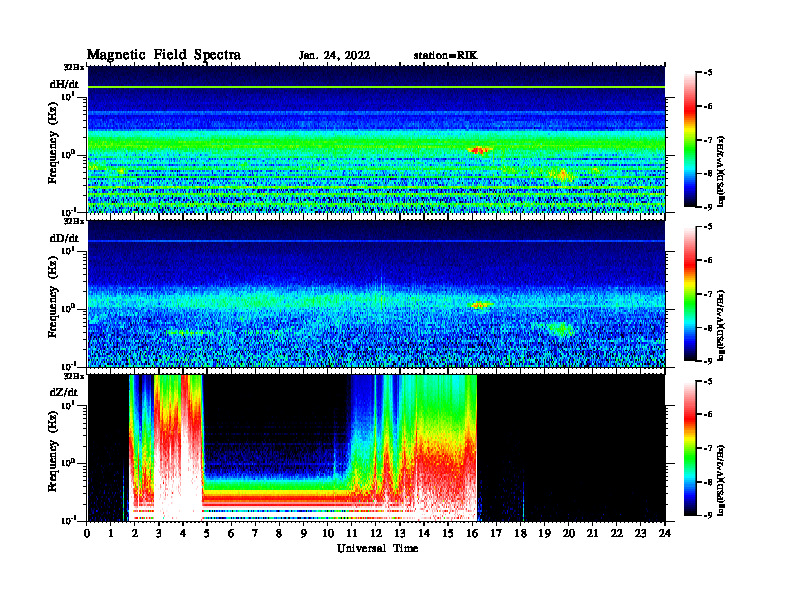Click the dH/dt panel color scale bar
Viewport: 792px width, 612px height.
coord(690,140)
